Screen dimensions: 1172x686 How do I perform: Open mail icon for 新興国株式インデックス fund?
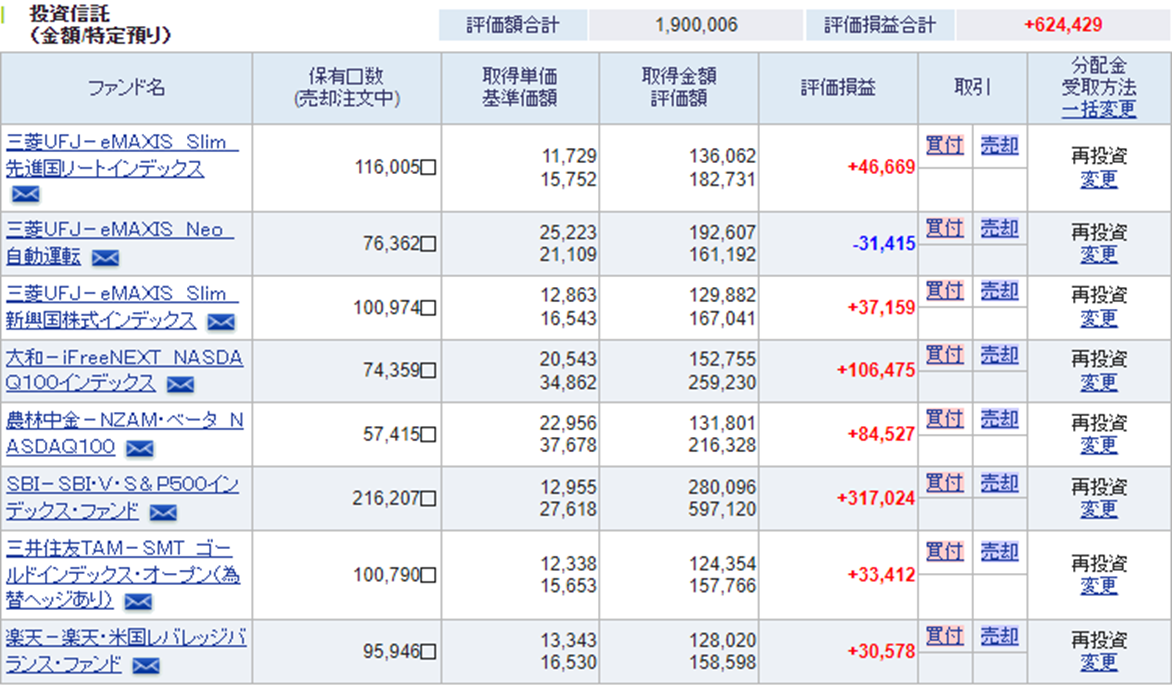coord(220,322)
